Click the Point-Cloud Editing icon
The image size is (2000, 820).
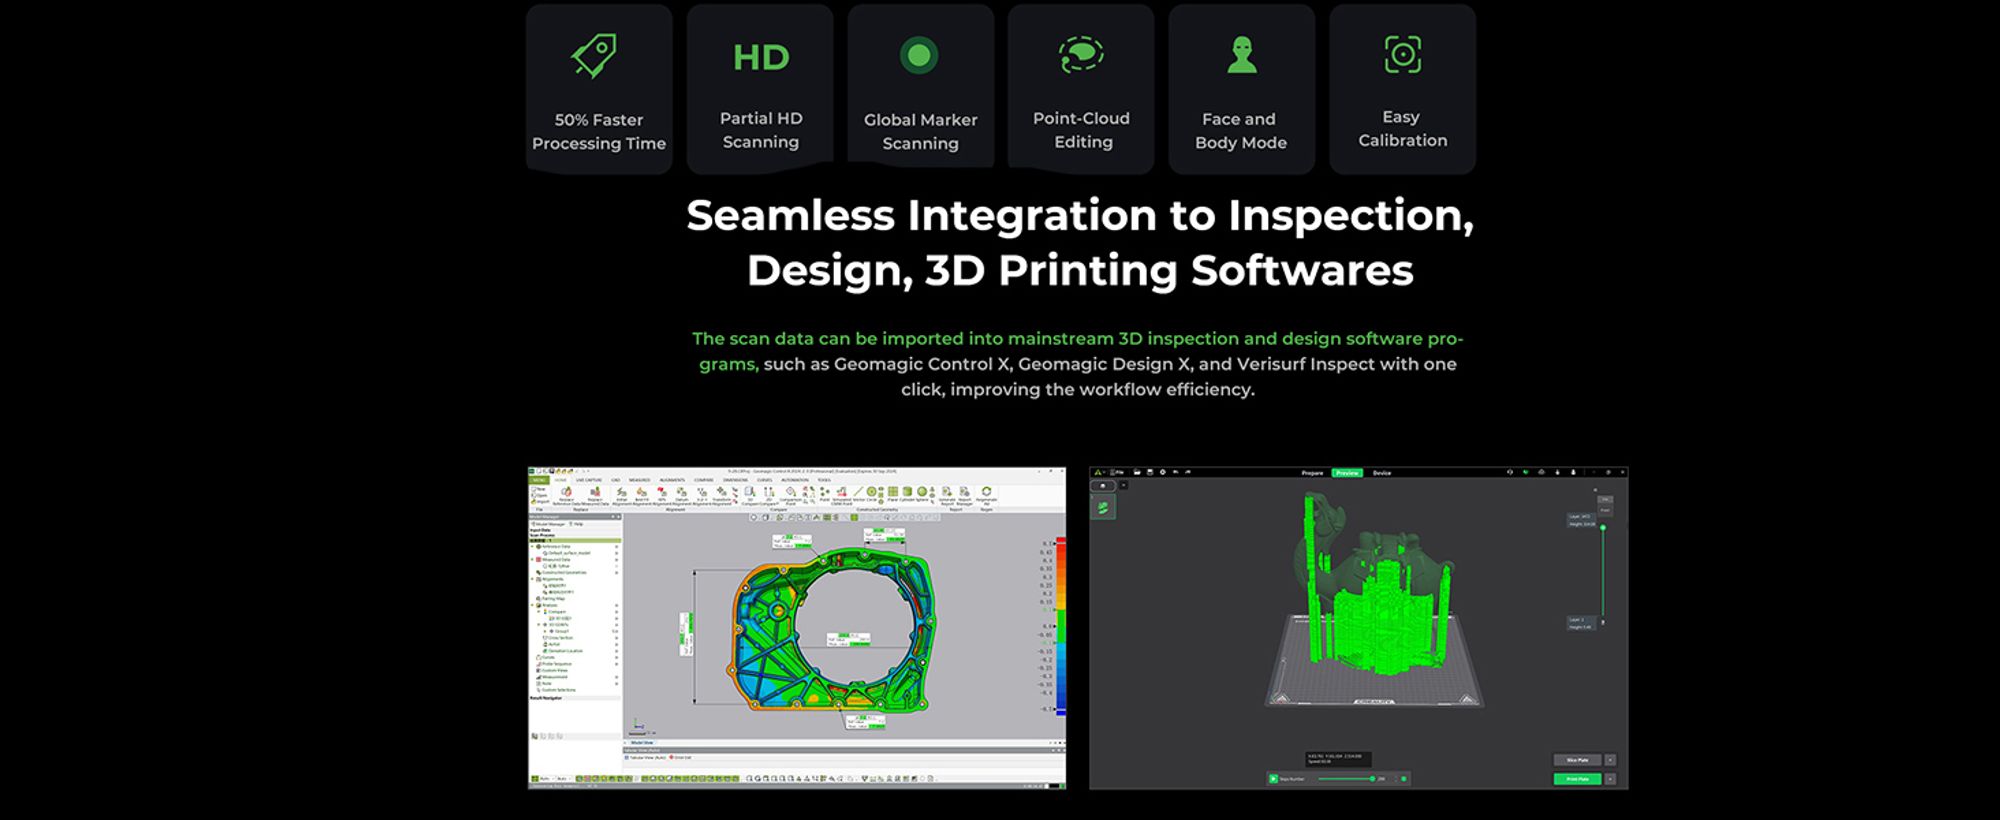(x=1081, y=54)
